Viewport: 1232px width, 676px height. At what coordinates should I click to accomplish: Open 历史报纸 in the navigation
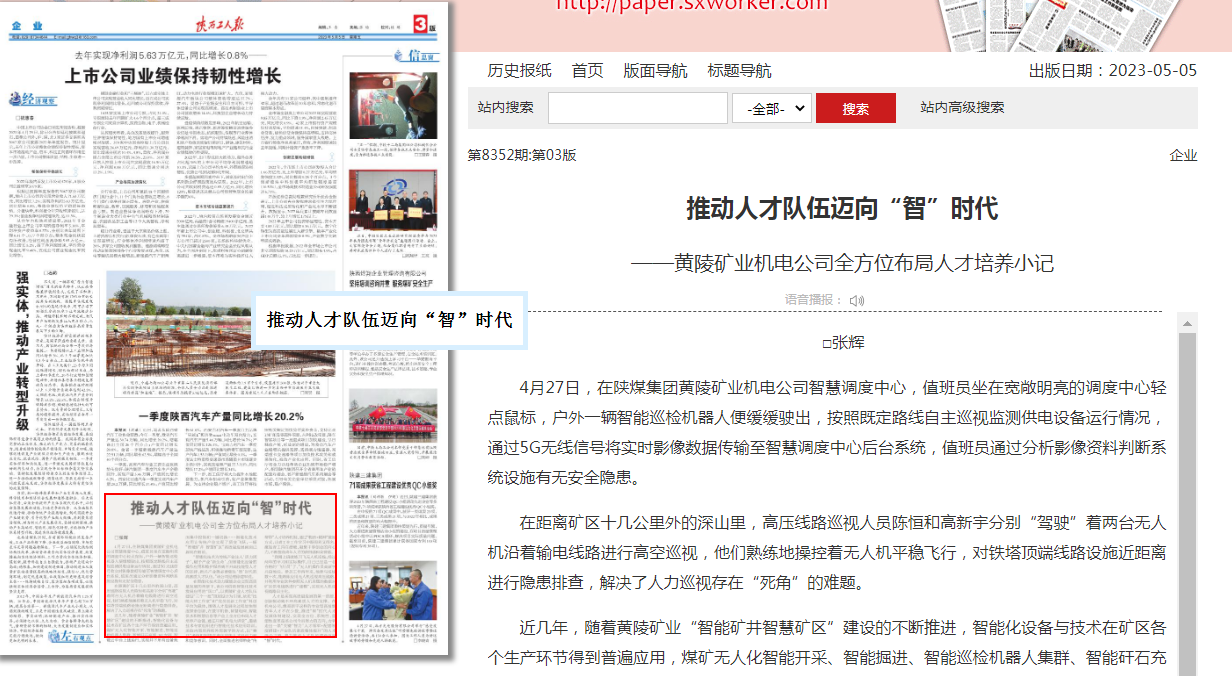point(519,70)
